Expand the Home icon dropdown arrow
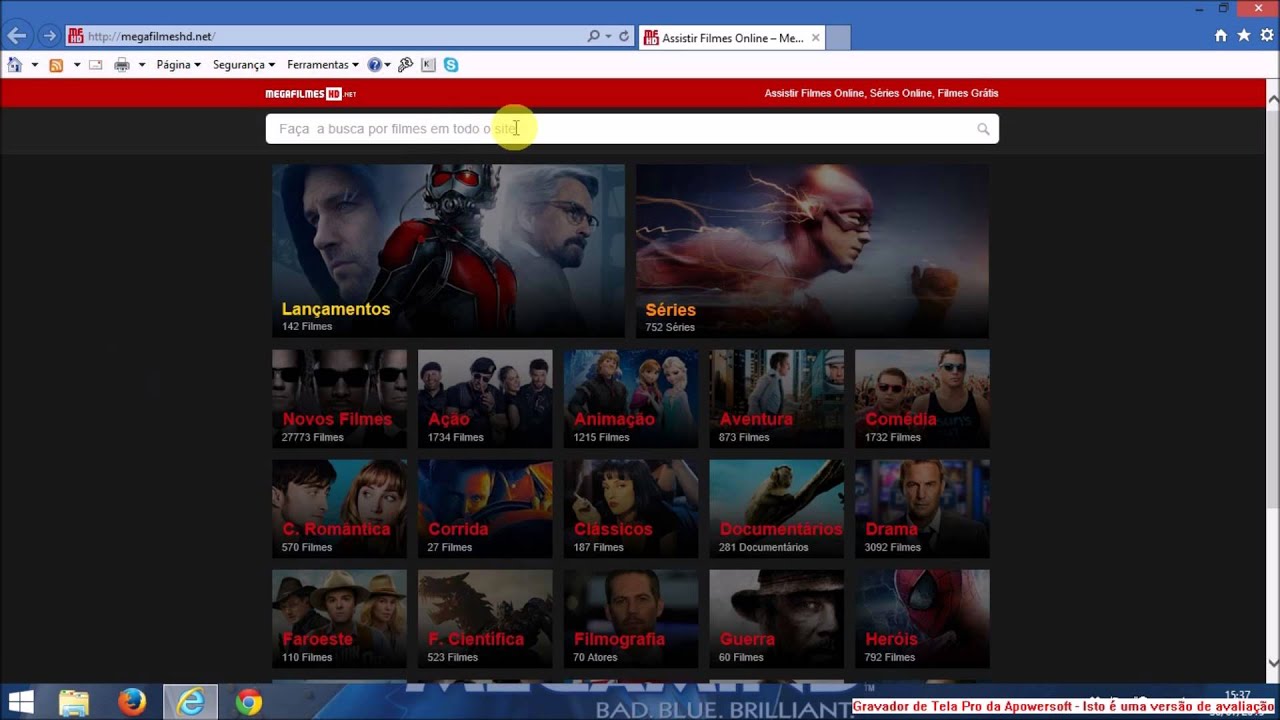Viewport: 1280px width, 720px height. 34,65
